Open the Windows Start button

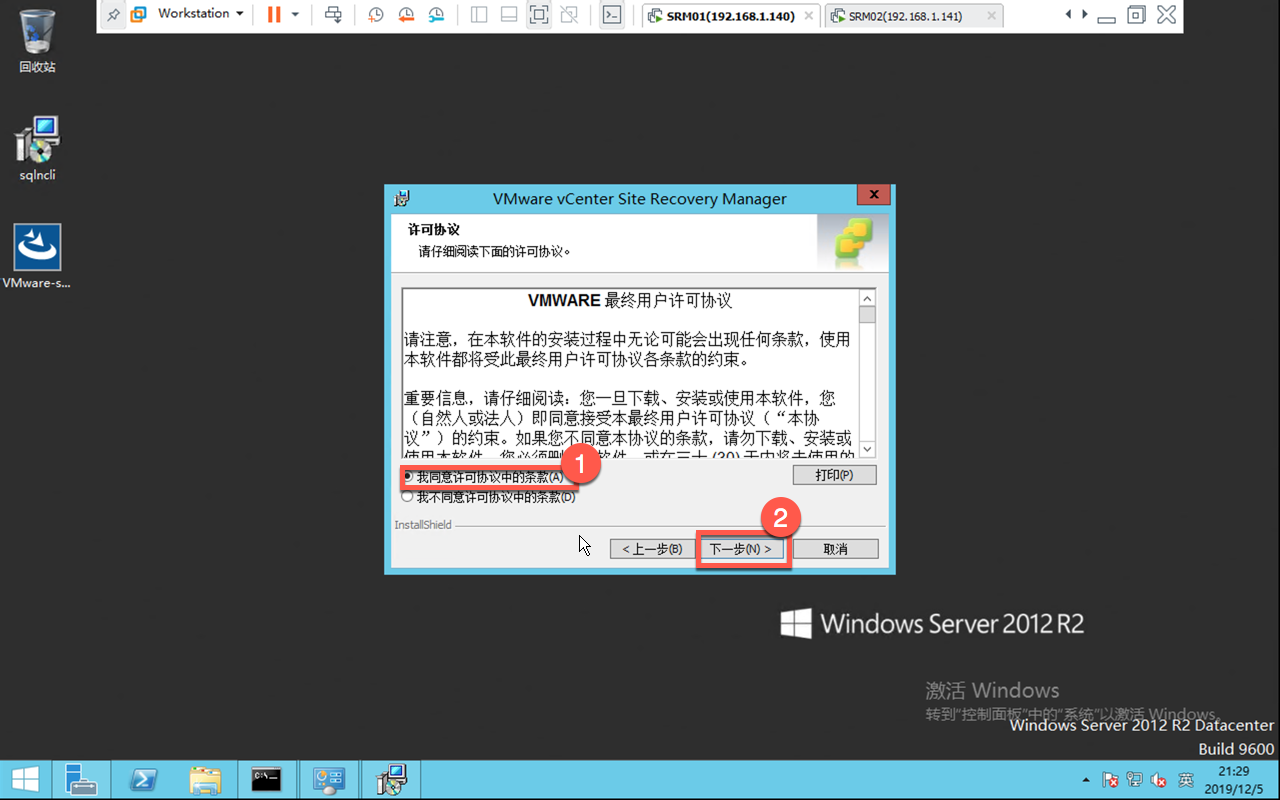25,780
